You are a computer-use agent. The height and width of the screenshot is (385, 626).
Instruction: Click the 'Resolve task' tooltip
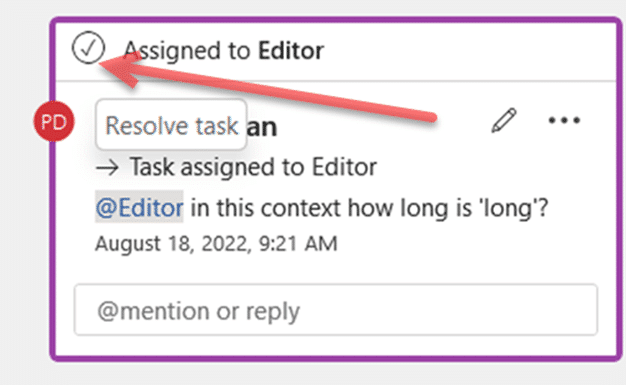[x=171, y=125]
